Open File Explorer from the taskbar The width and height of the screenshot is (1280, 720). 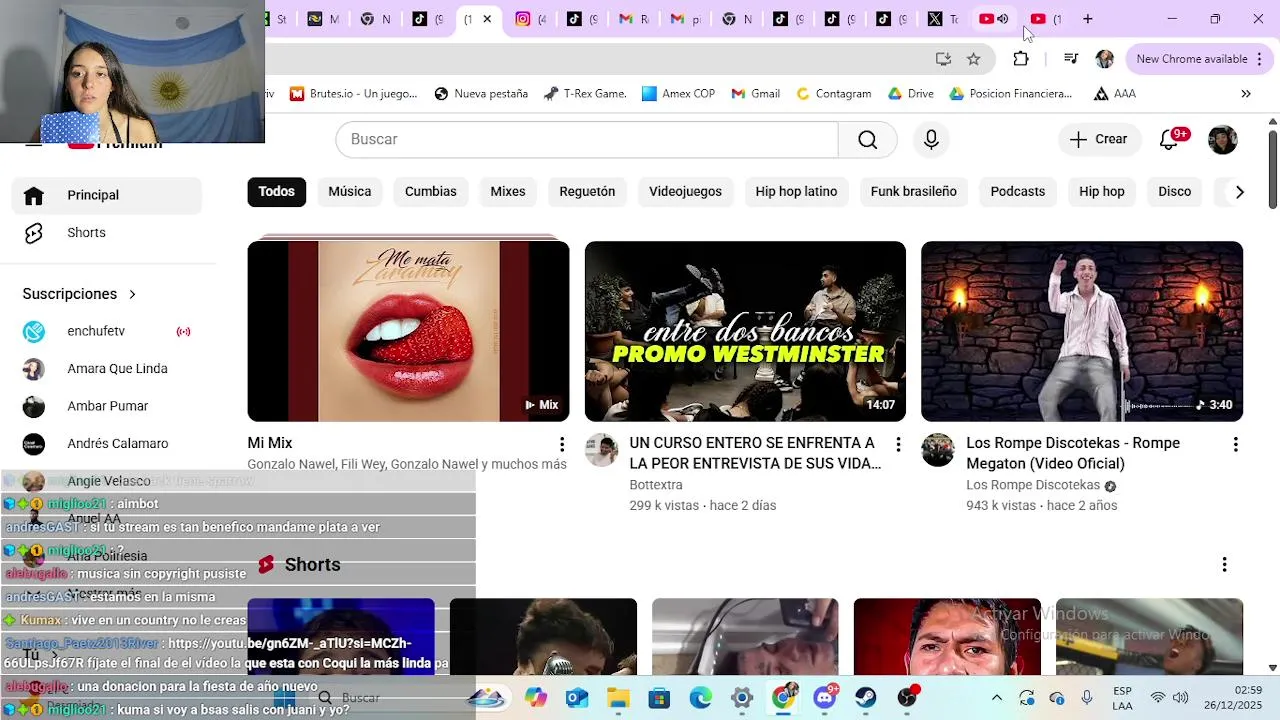618,698
